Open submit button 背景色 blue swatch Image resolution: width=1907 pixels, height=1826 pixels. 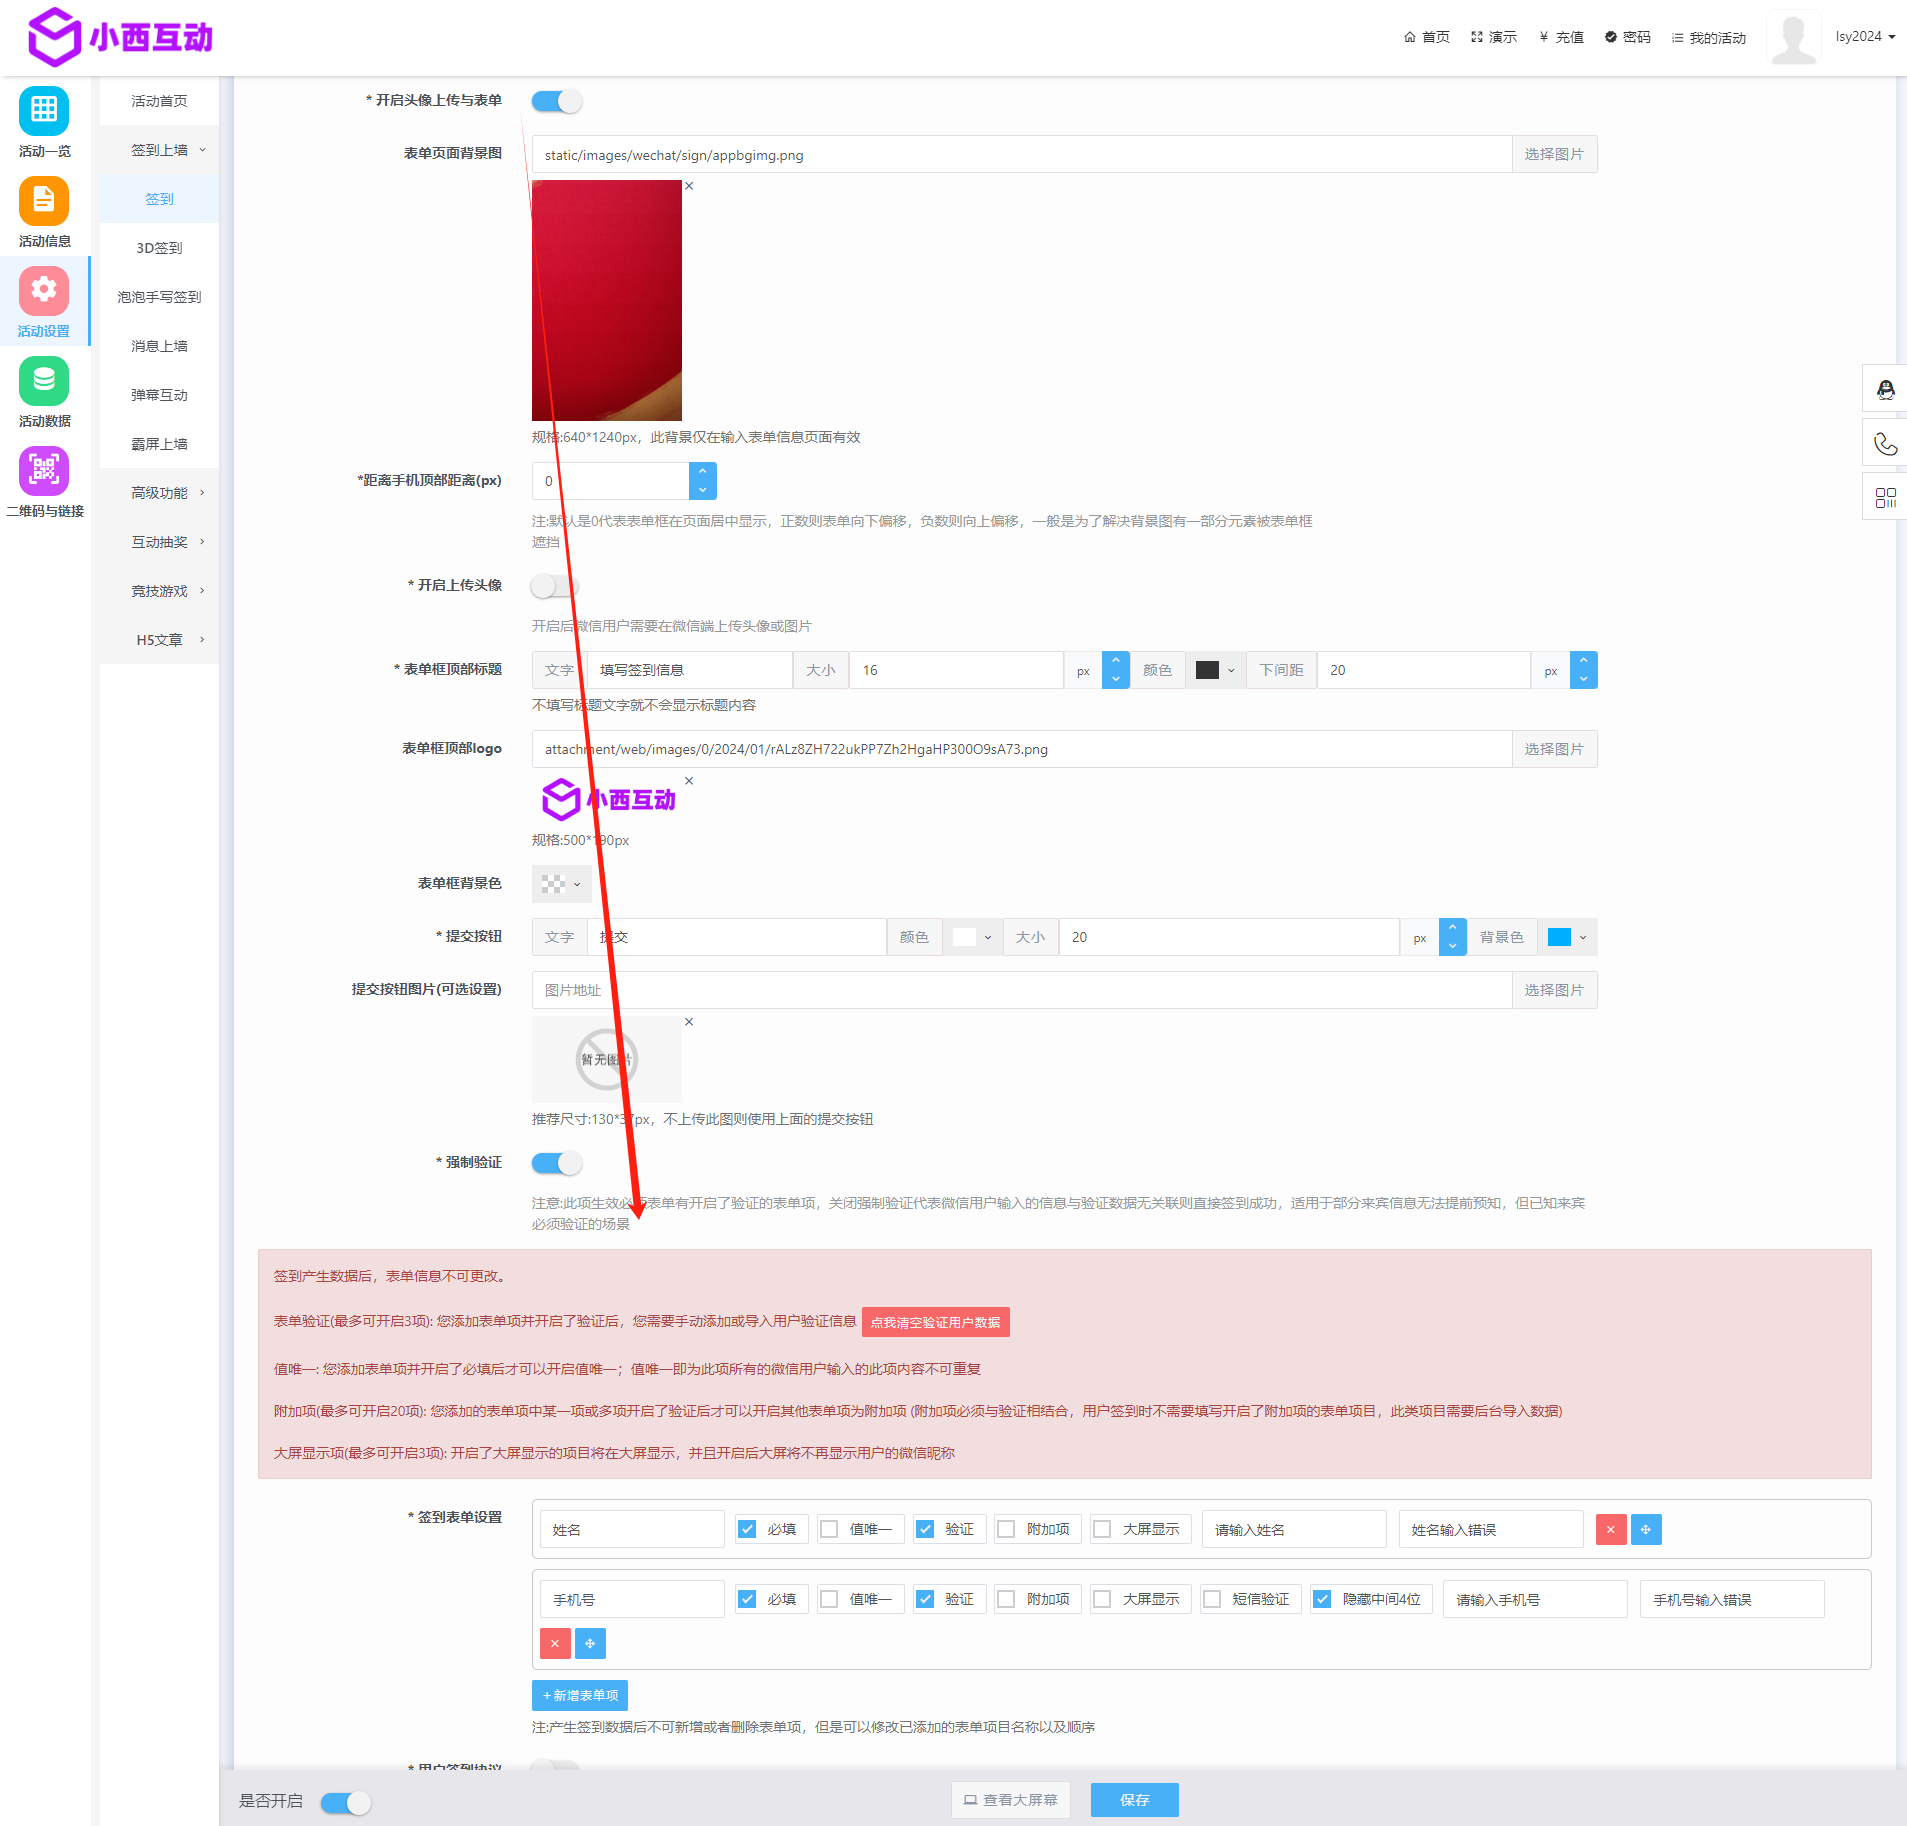pos(1567,937)
